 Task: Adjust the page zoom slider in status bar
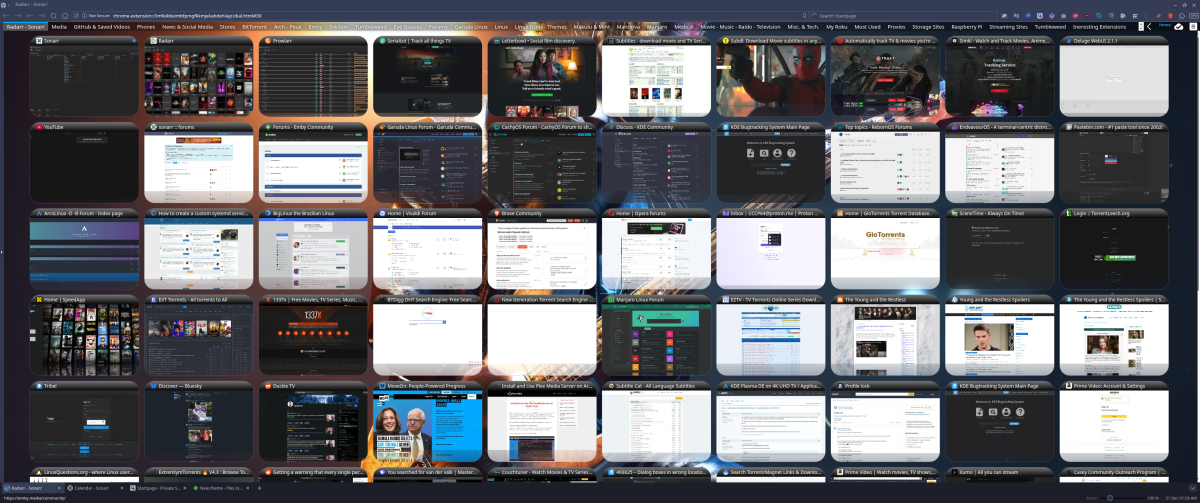1123,498
